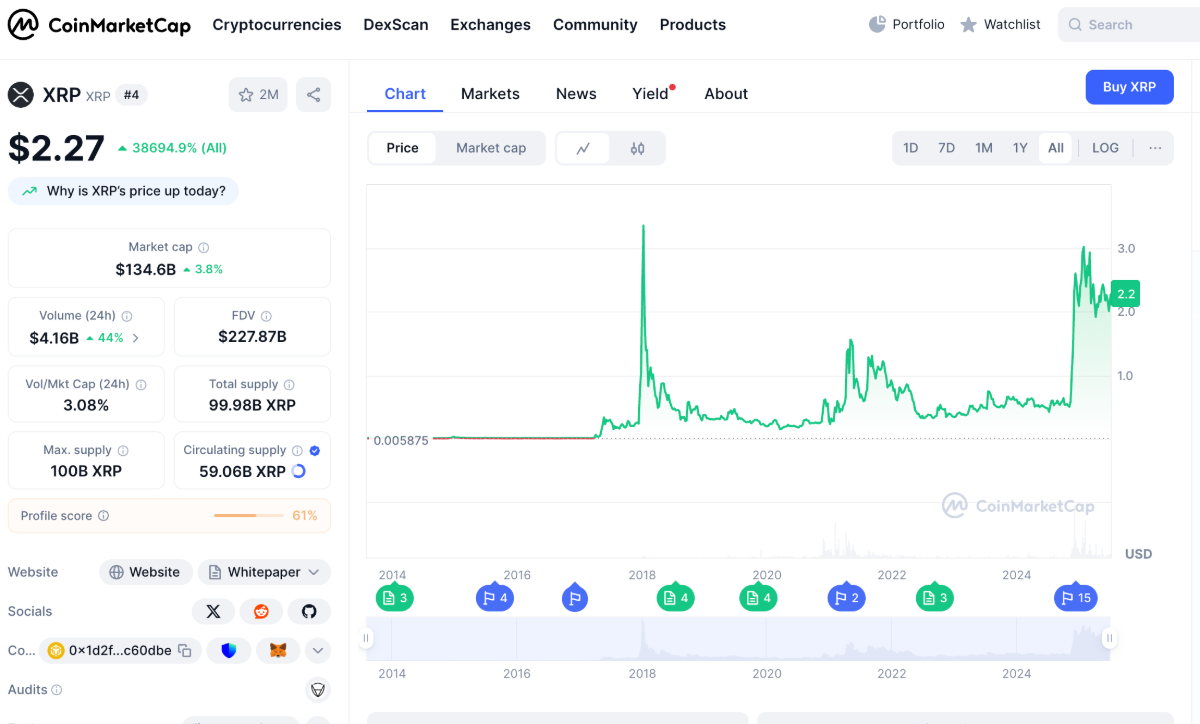
Task: Open Community nav menu
Action: click(x=595, y=24)
